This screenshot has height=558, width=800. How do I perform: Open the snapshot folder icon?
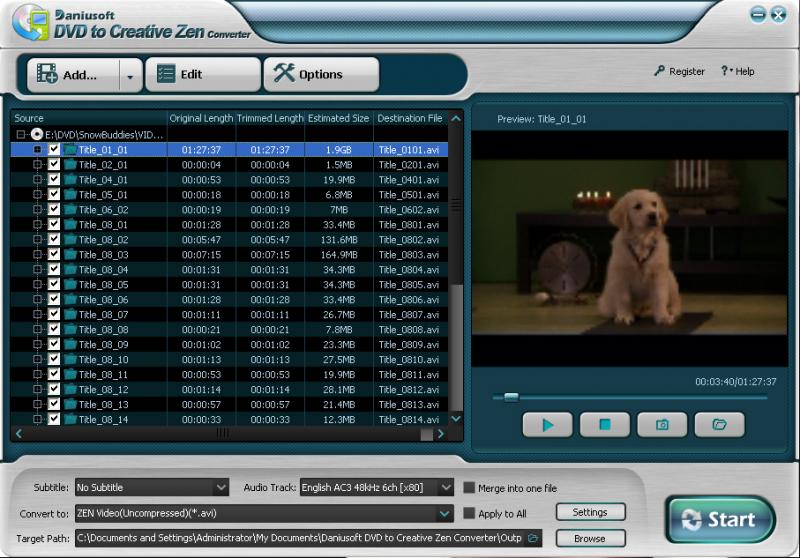[x=719, y=424]
